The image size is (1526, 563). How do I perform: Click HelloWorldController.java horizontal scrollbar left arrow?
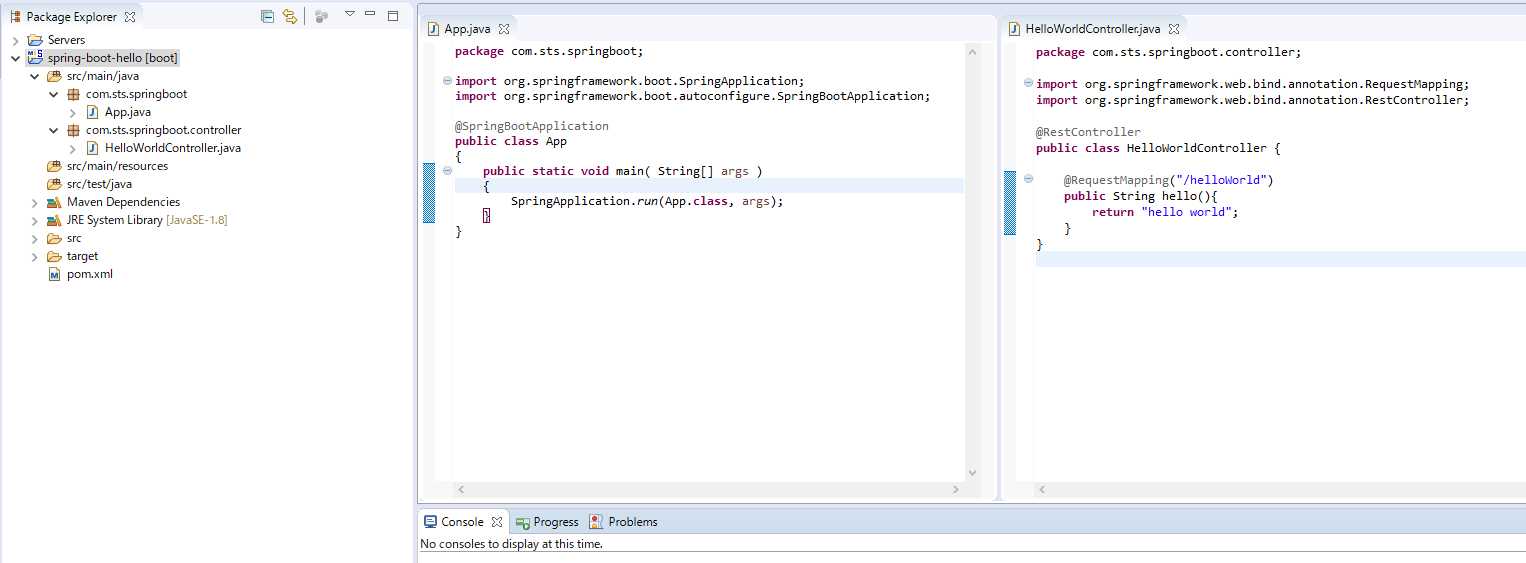(1041, 490)
